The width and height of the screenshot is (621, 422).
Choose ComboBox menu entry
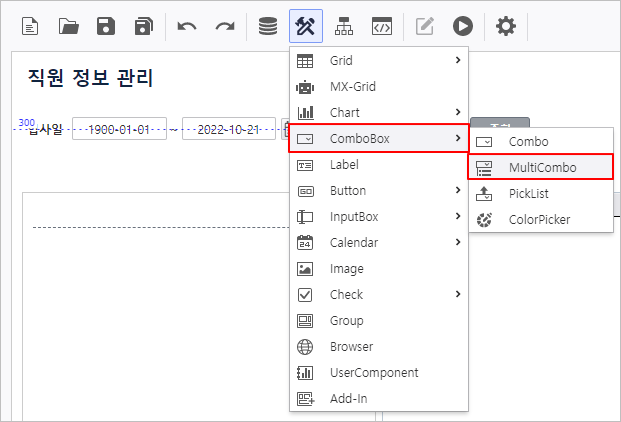[379, 139]
